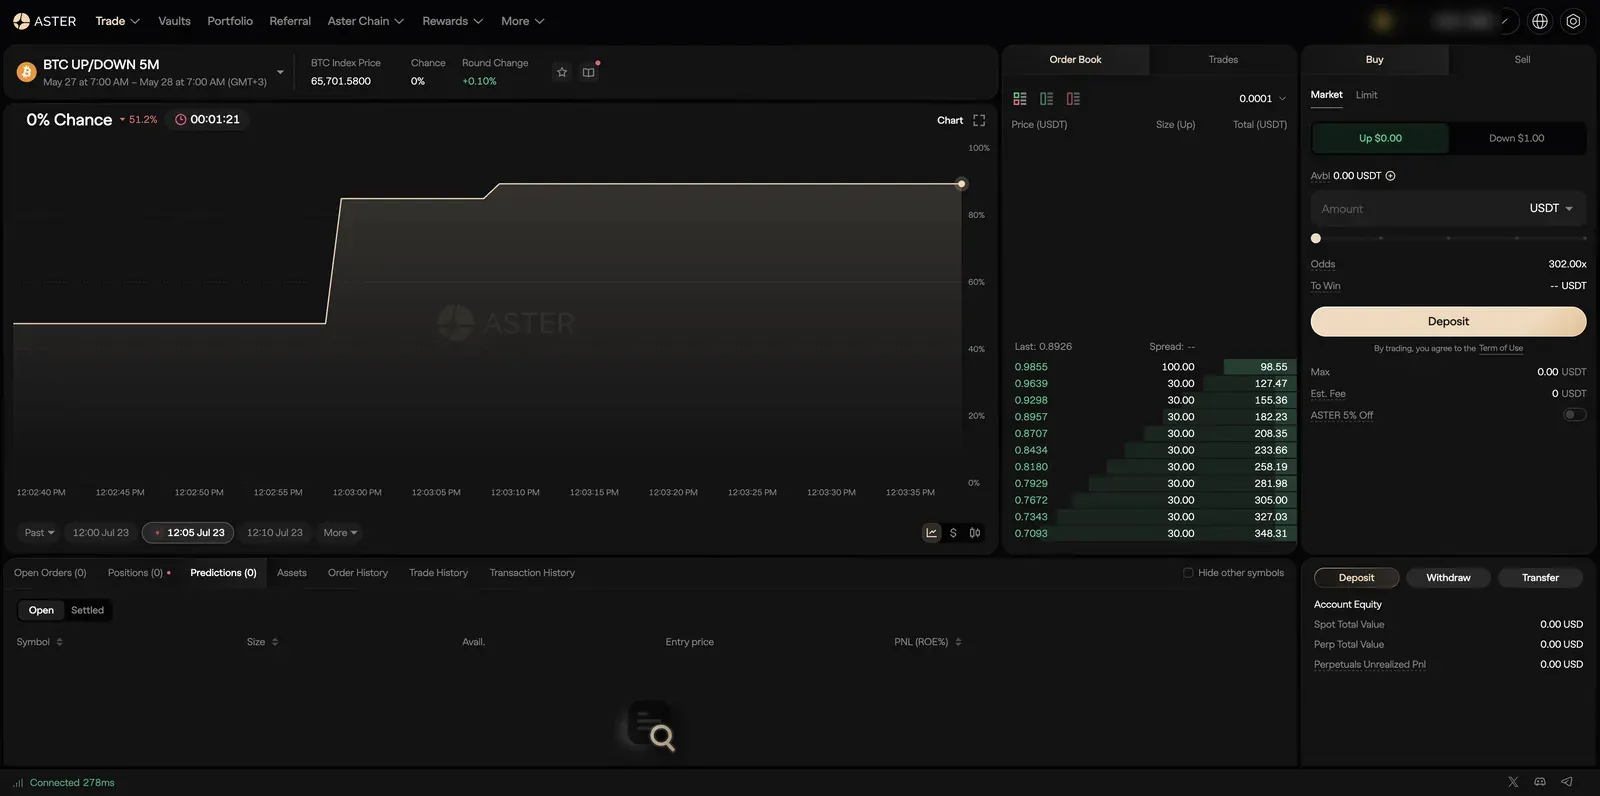Click the chart's latest data point marker
The image size is (1600, 796).
click(x=961, y=184)
